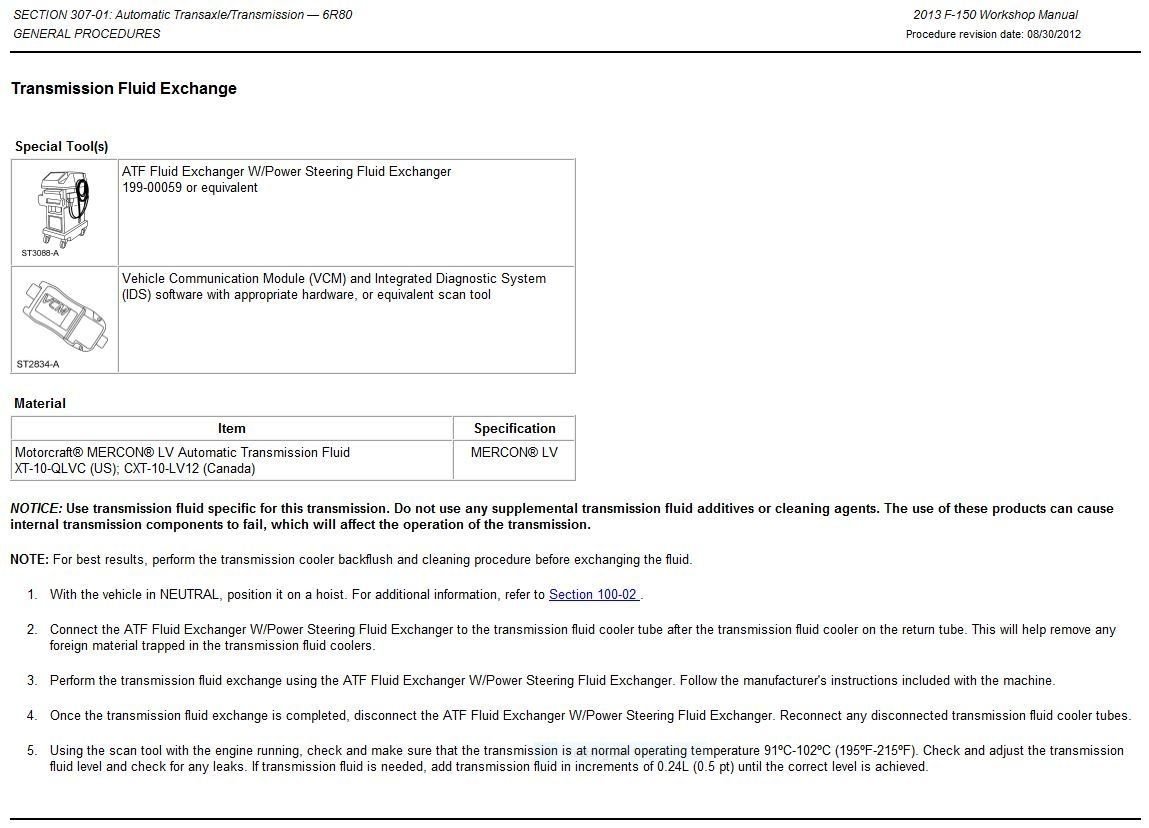
Task: Click the Integrated Diagnostic System description text
Action: [333, 287]
